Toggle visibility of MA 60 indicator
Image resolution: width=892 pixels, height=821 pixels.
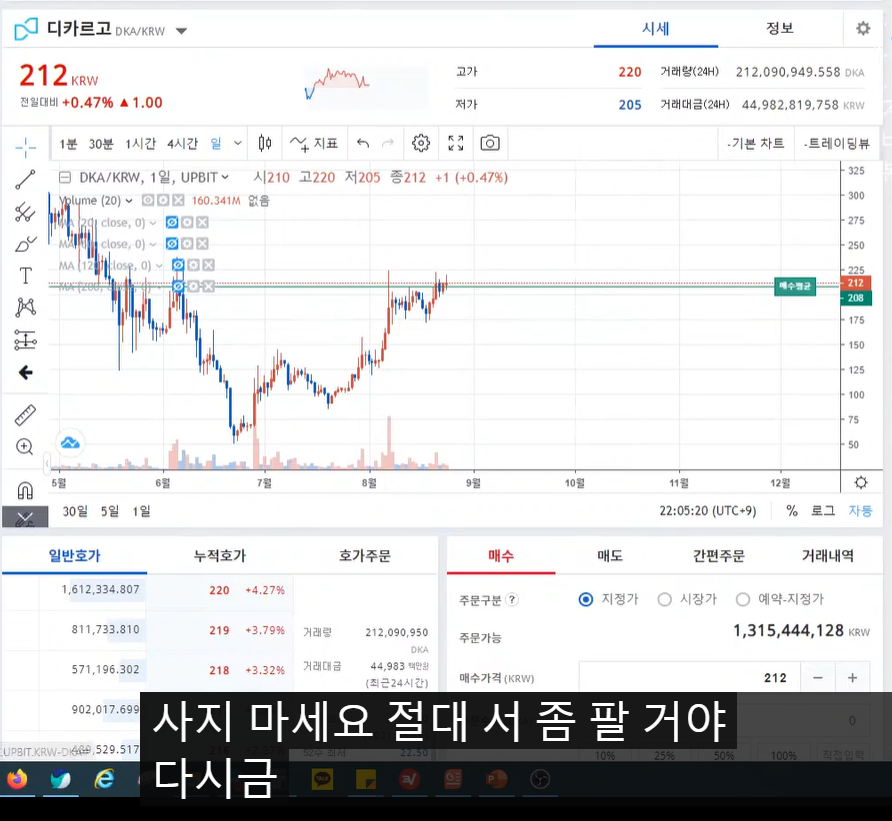(172, 244)
